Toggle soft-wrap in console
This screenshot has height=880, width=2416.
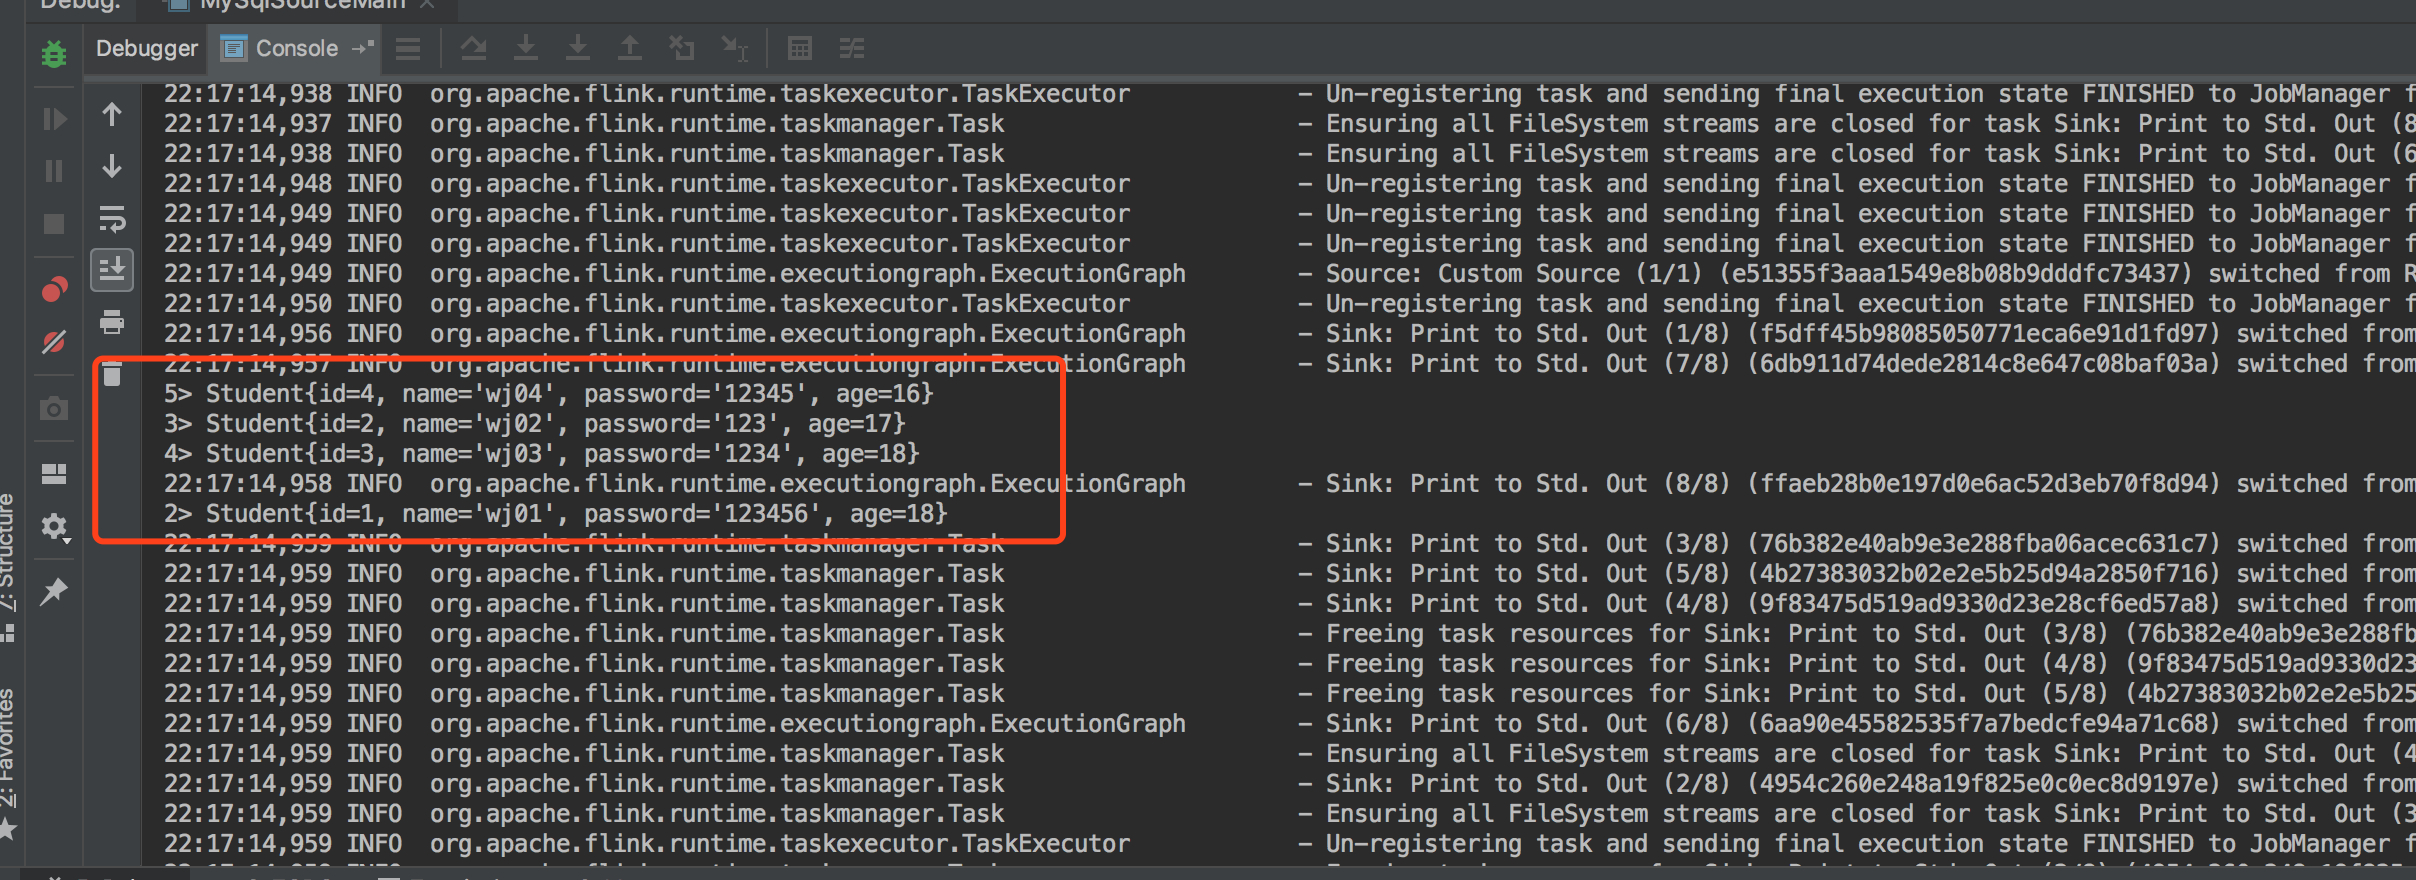(112, 218)
